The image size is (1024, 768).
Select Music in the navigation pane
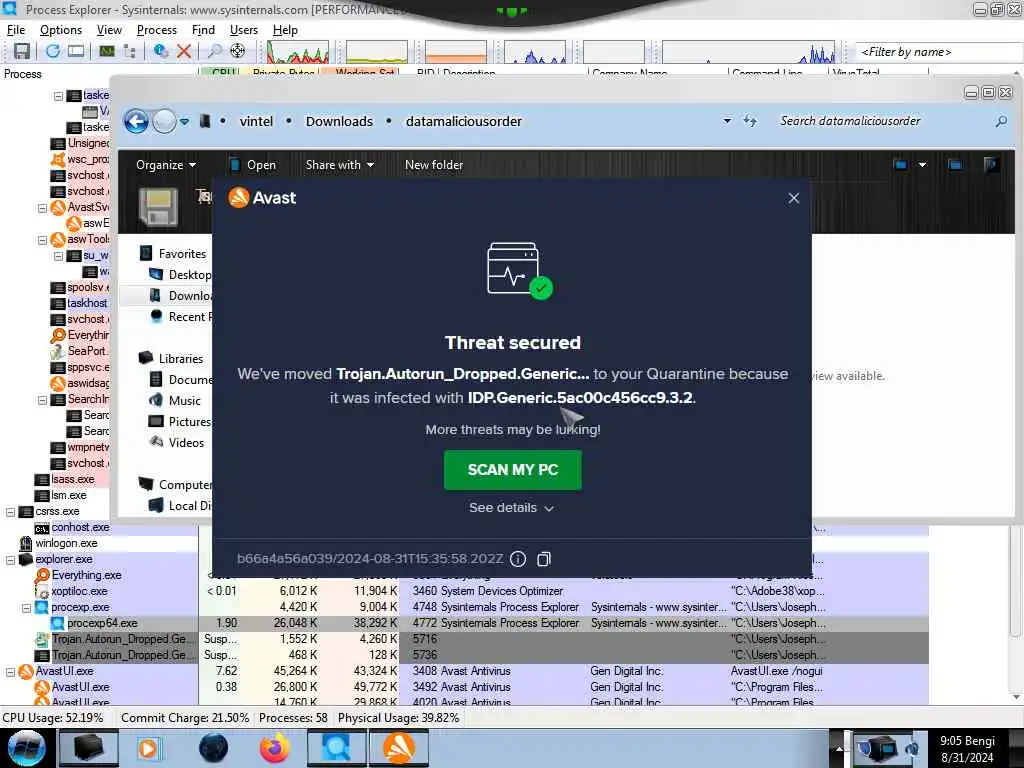click(x=176, y=400)
